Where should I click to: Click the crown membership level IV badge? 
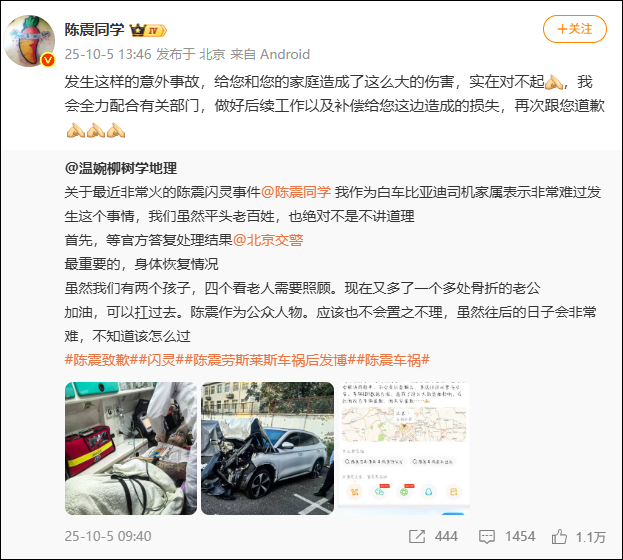(x=149, y=30)
